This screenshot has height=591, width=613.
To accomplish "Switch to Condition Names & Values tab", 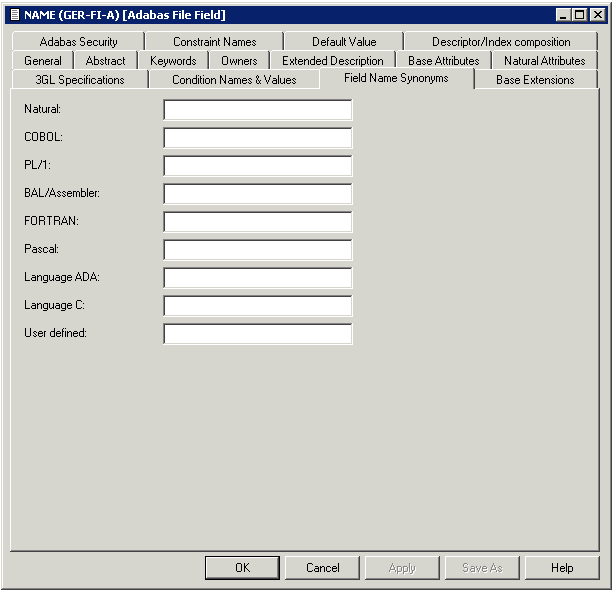I will [x=234, y=80].
